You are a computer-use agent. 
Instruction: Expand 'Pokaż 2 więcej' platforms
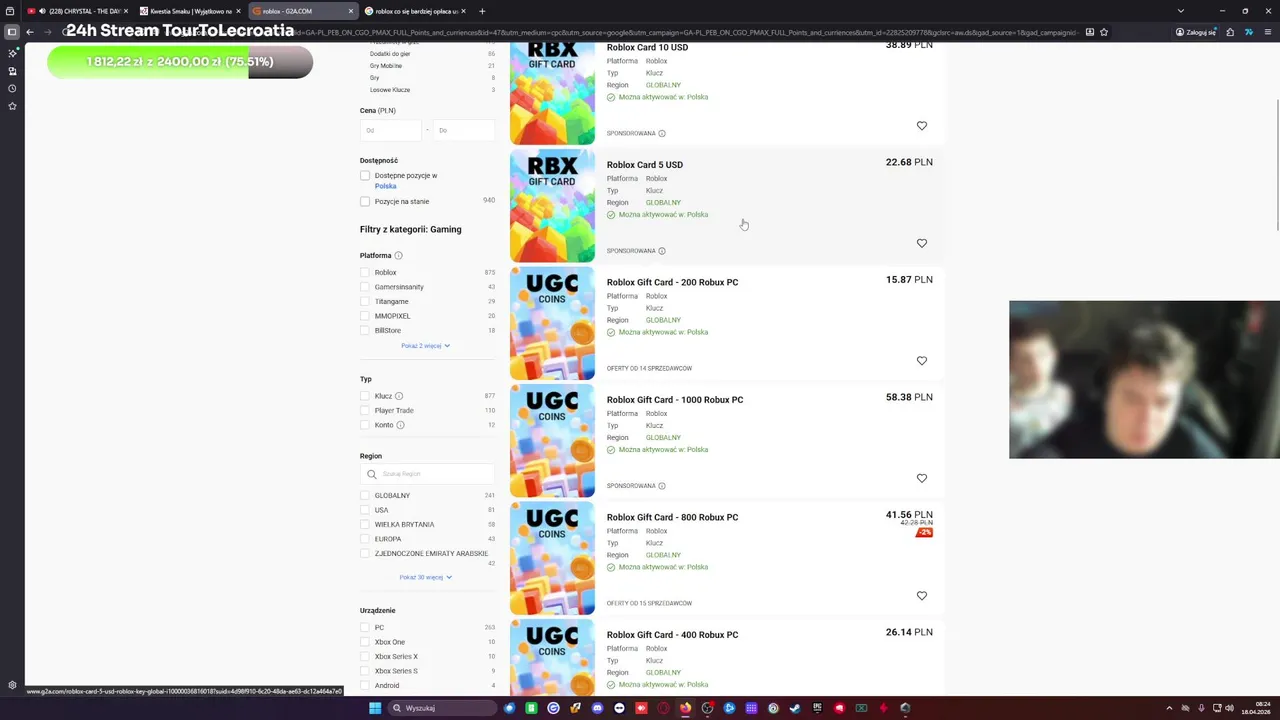[x=426, y=346]
